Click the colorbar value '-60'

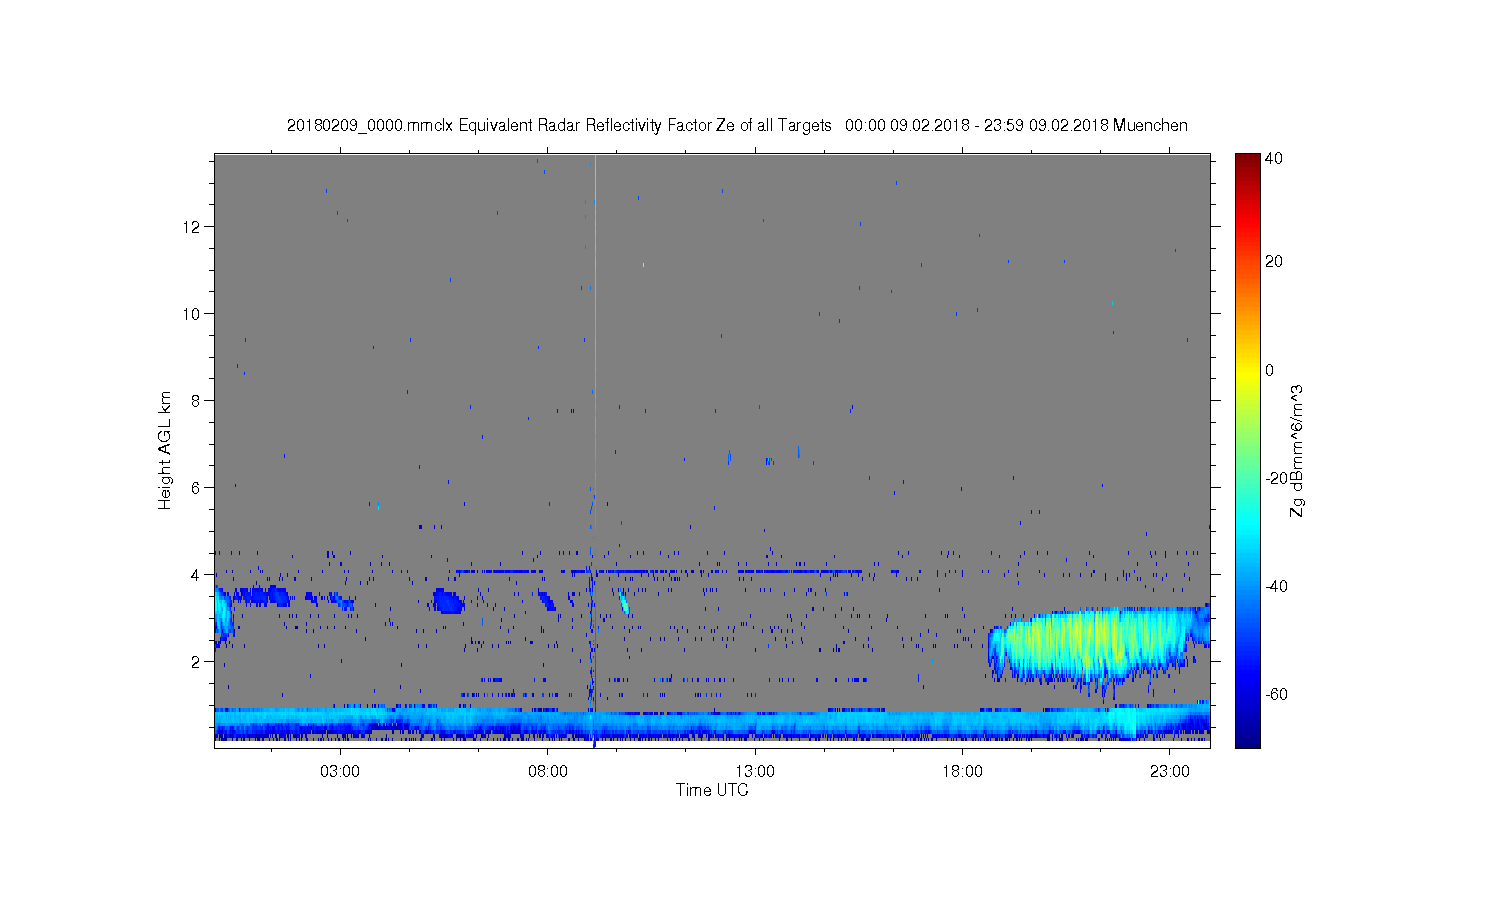1276,695
